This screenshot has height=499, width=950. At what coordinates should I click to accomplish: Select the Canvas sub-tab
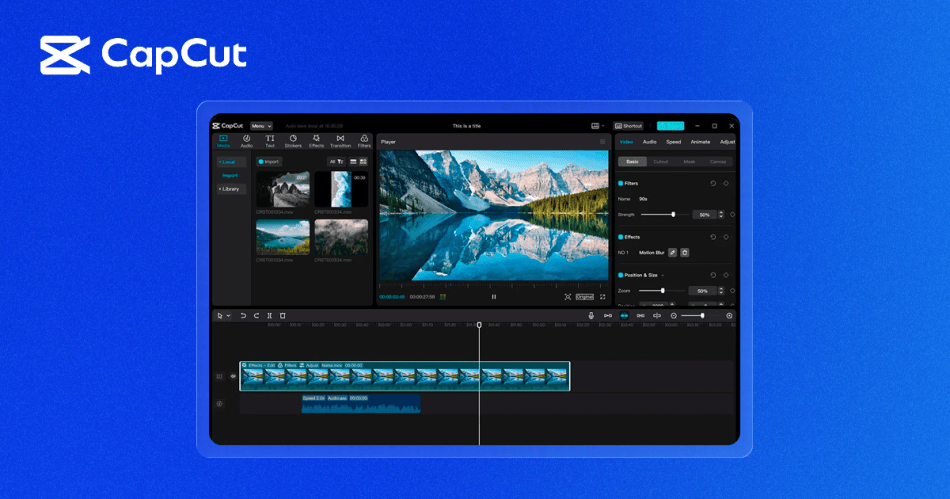click(x=718, y=162)
